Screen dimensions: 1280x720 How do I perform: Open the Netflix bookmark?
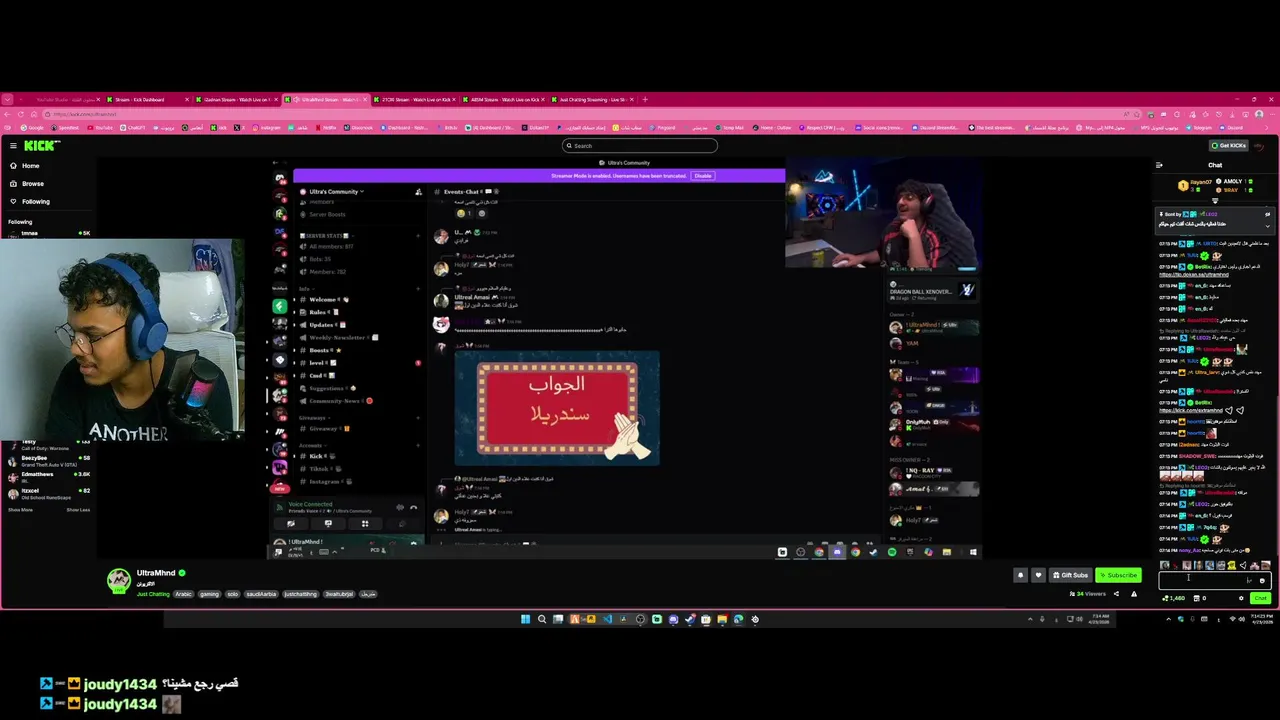326,127
